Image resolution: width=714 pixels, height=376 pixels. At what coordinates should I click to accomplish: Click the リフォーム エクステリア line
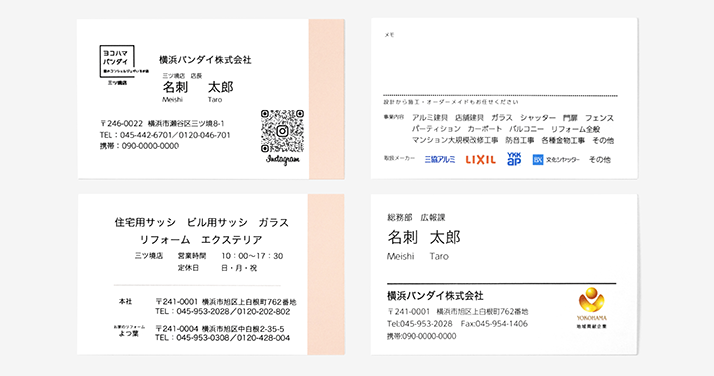tap(201, 239)
